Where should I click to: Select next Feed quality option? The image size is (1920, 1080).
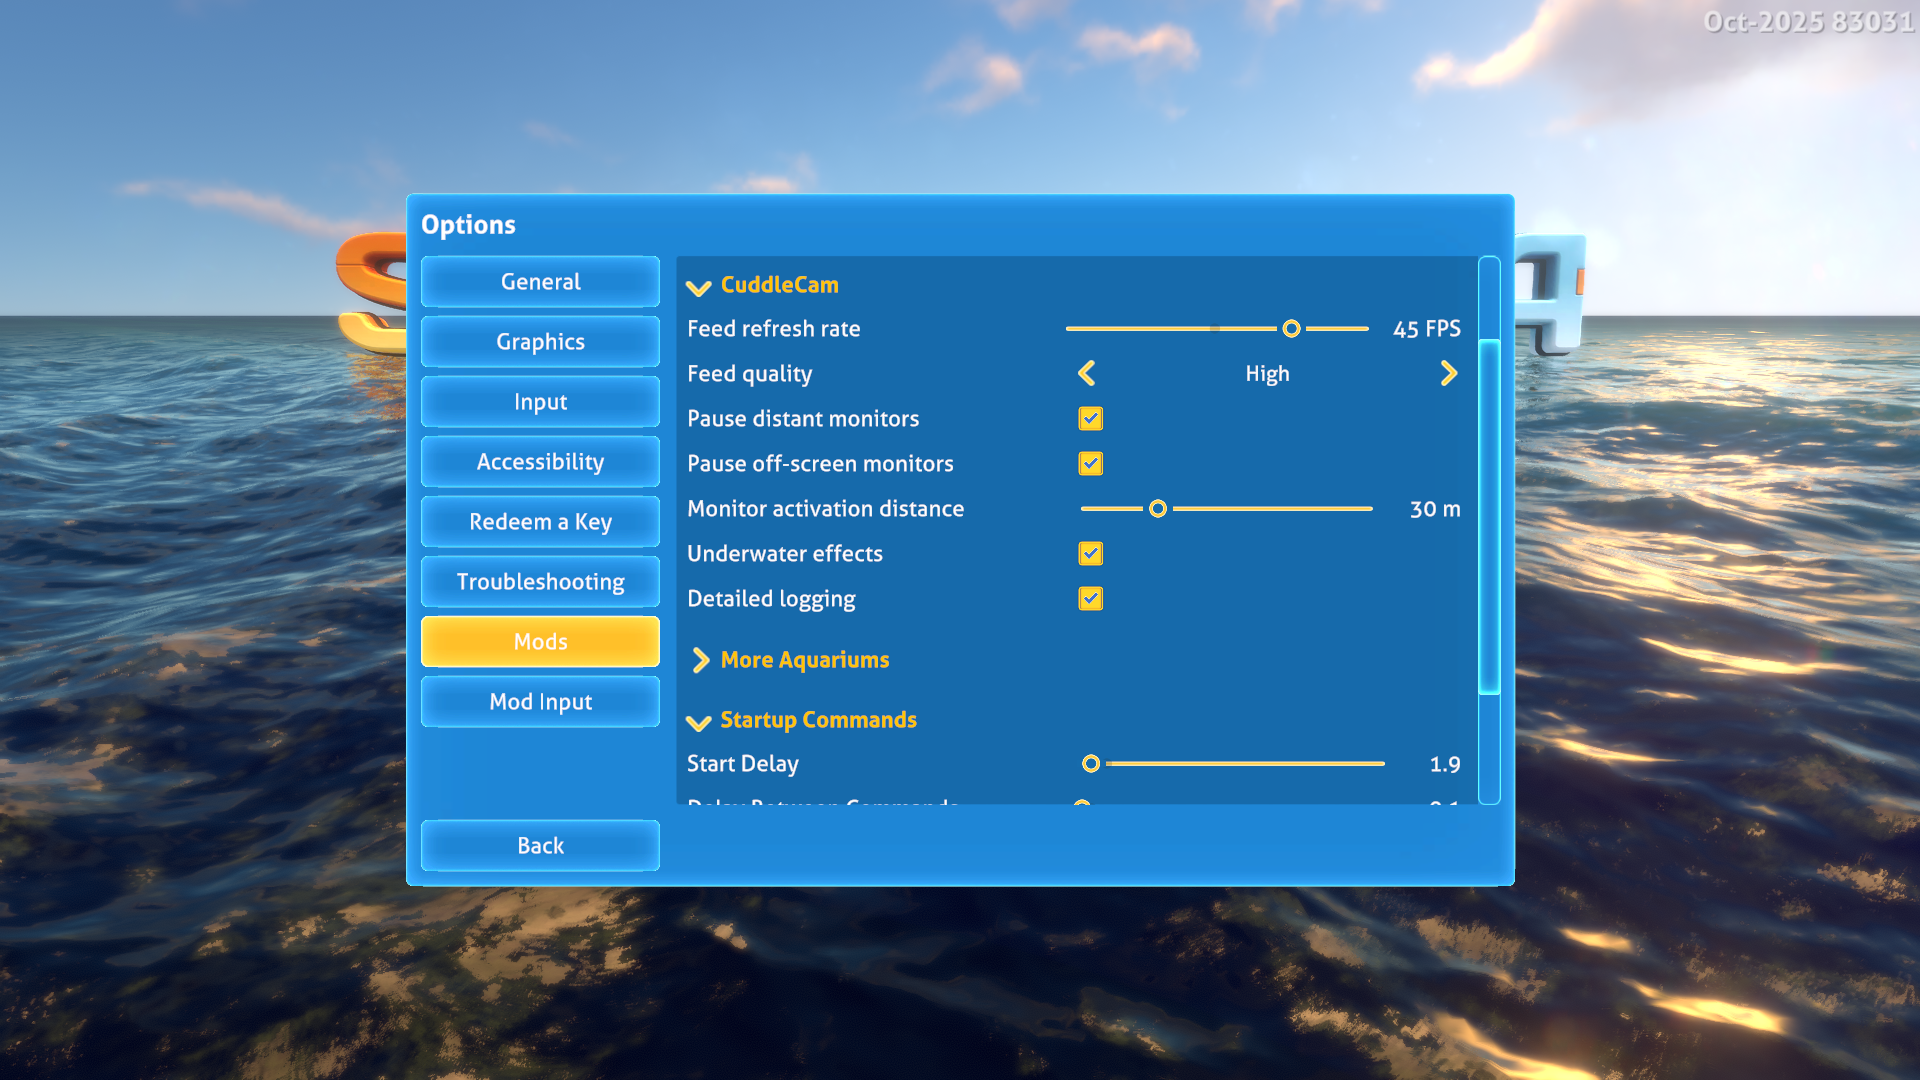point(1449,374)
